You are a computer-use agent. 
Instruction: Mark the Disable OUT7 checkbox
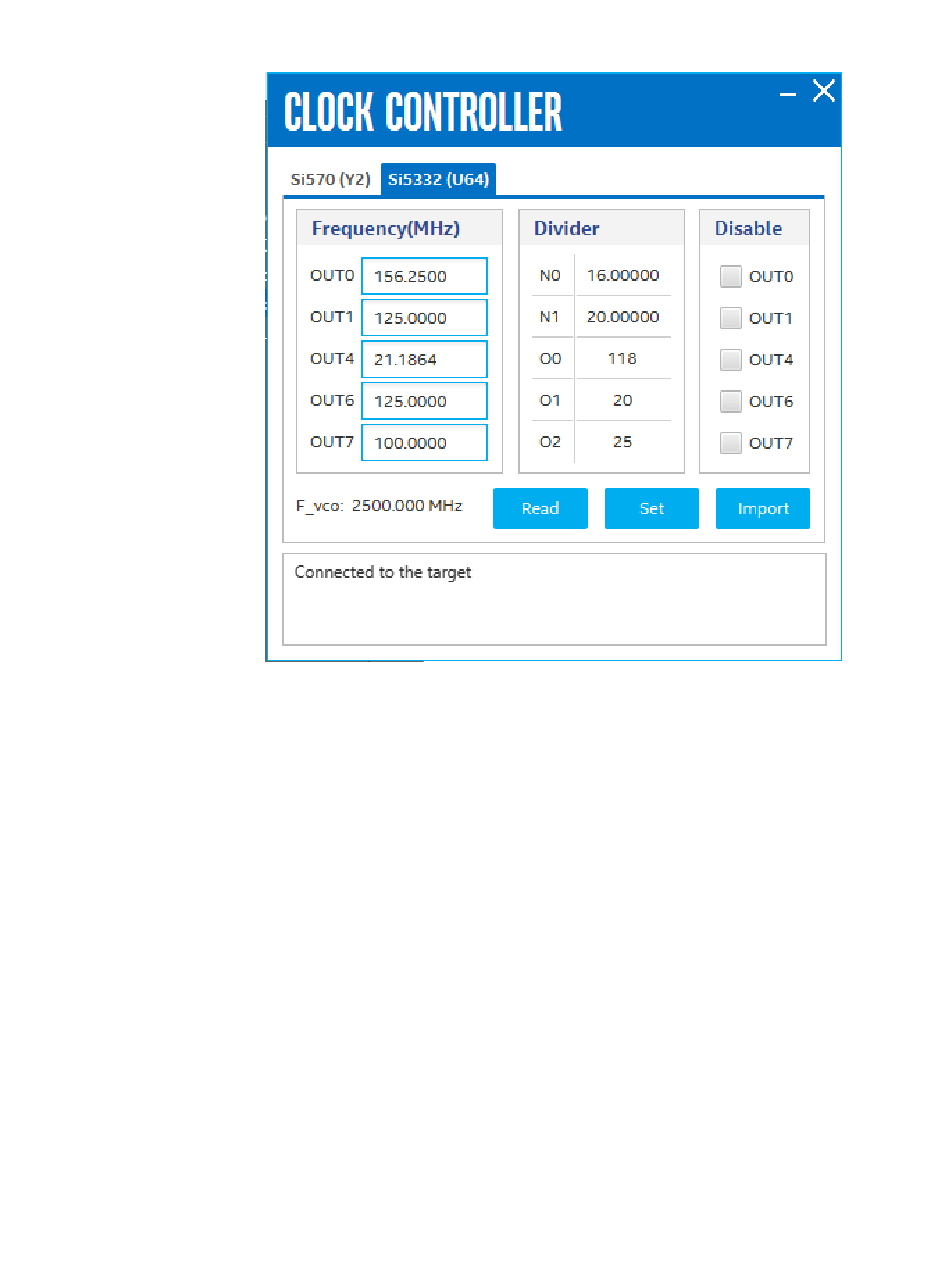pyautogui.click(x=731, y=443)
